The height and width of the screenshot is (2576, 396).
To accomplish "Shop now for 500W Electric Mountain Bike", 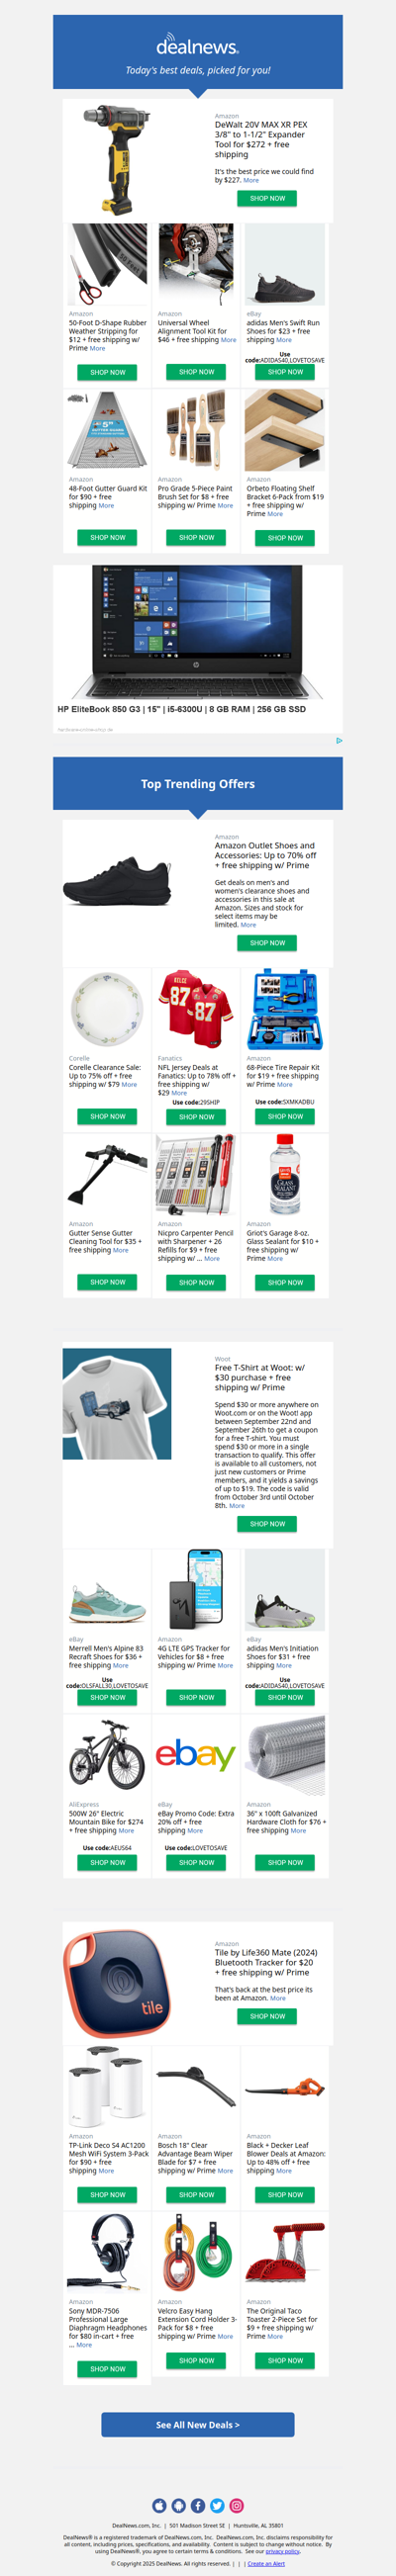I will click(107, 1863).
